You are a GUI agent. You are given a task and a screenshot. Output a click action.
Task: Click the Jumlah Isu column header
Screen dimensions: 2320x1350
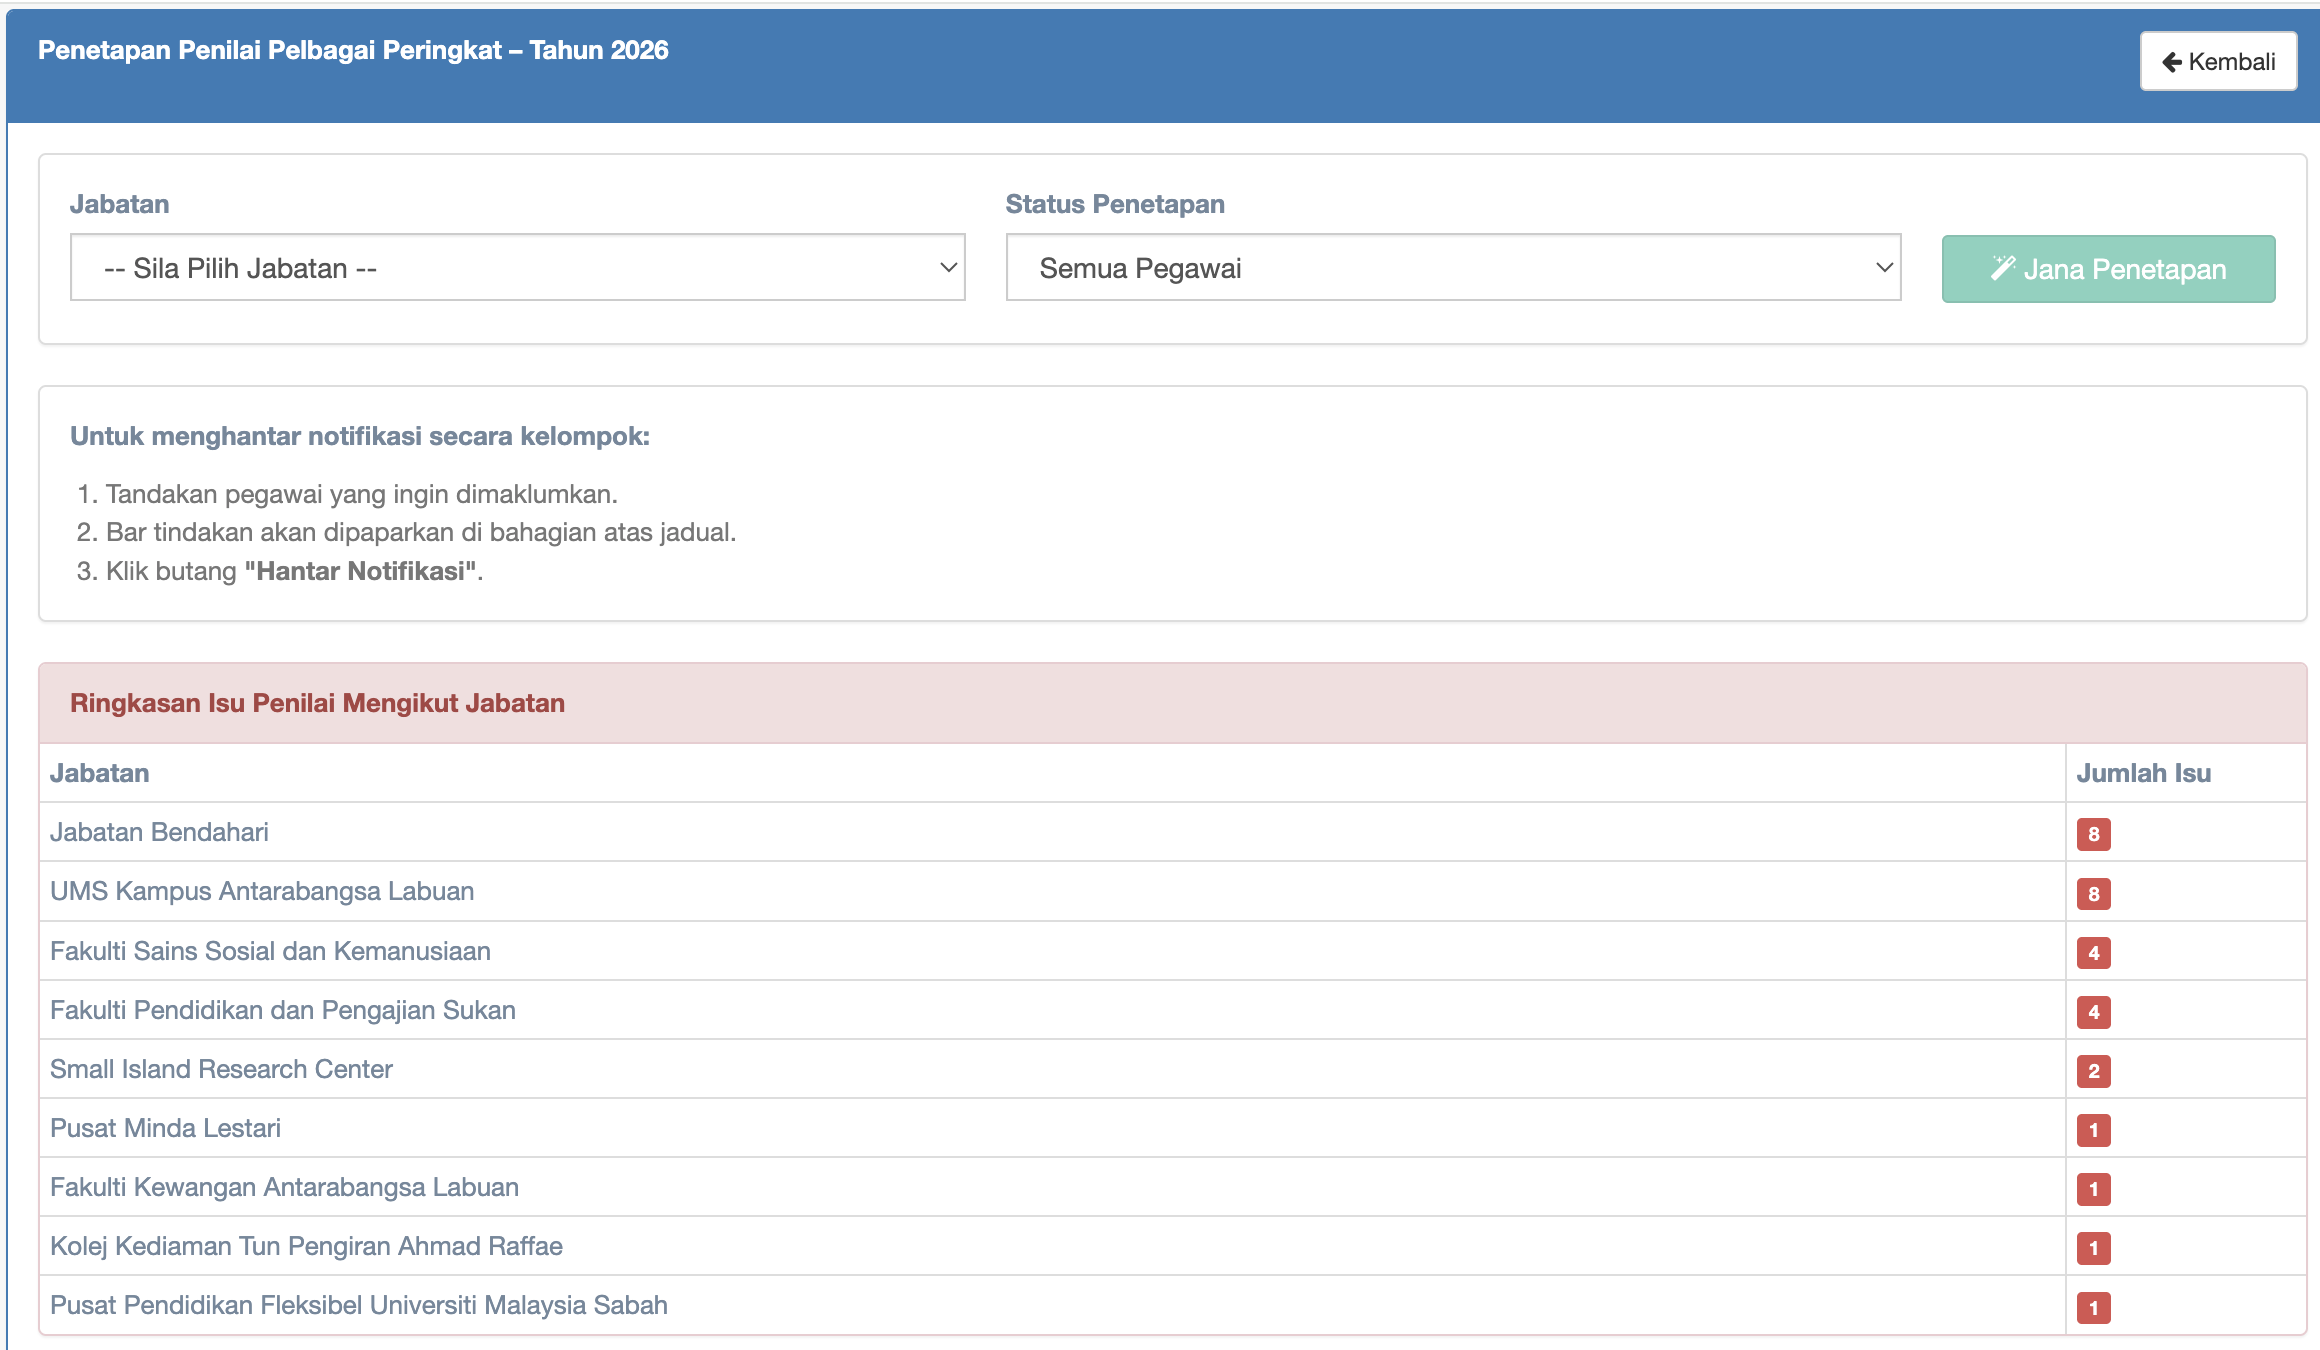point(2143,773)
